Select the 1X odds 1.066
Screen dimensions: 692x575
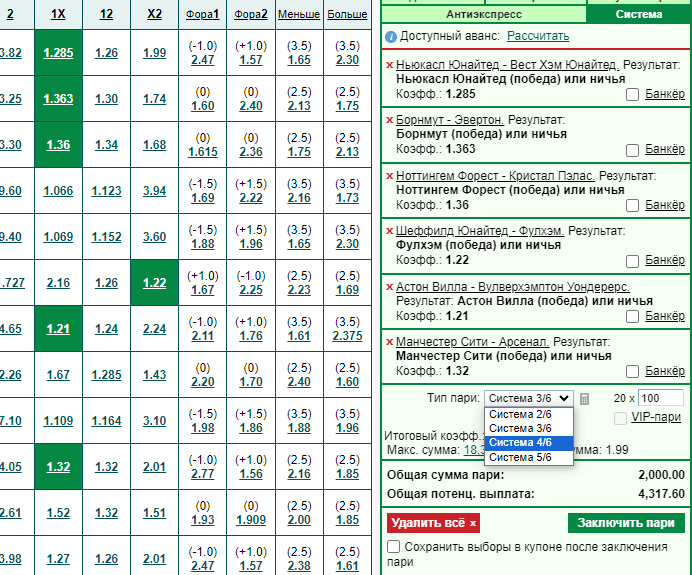click(58, 191)
